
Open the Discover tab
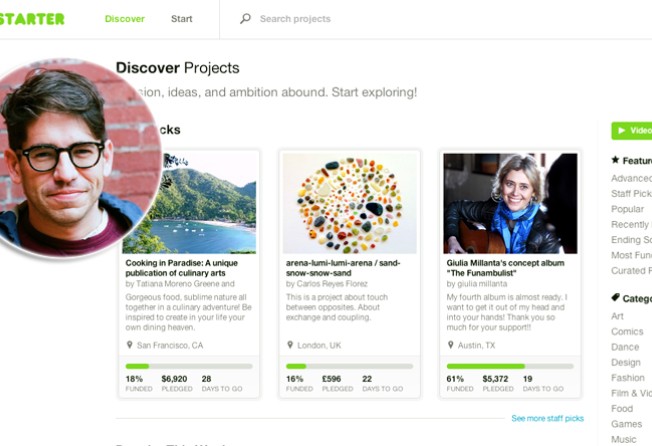[125, 19]
